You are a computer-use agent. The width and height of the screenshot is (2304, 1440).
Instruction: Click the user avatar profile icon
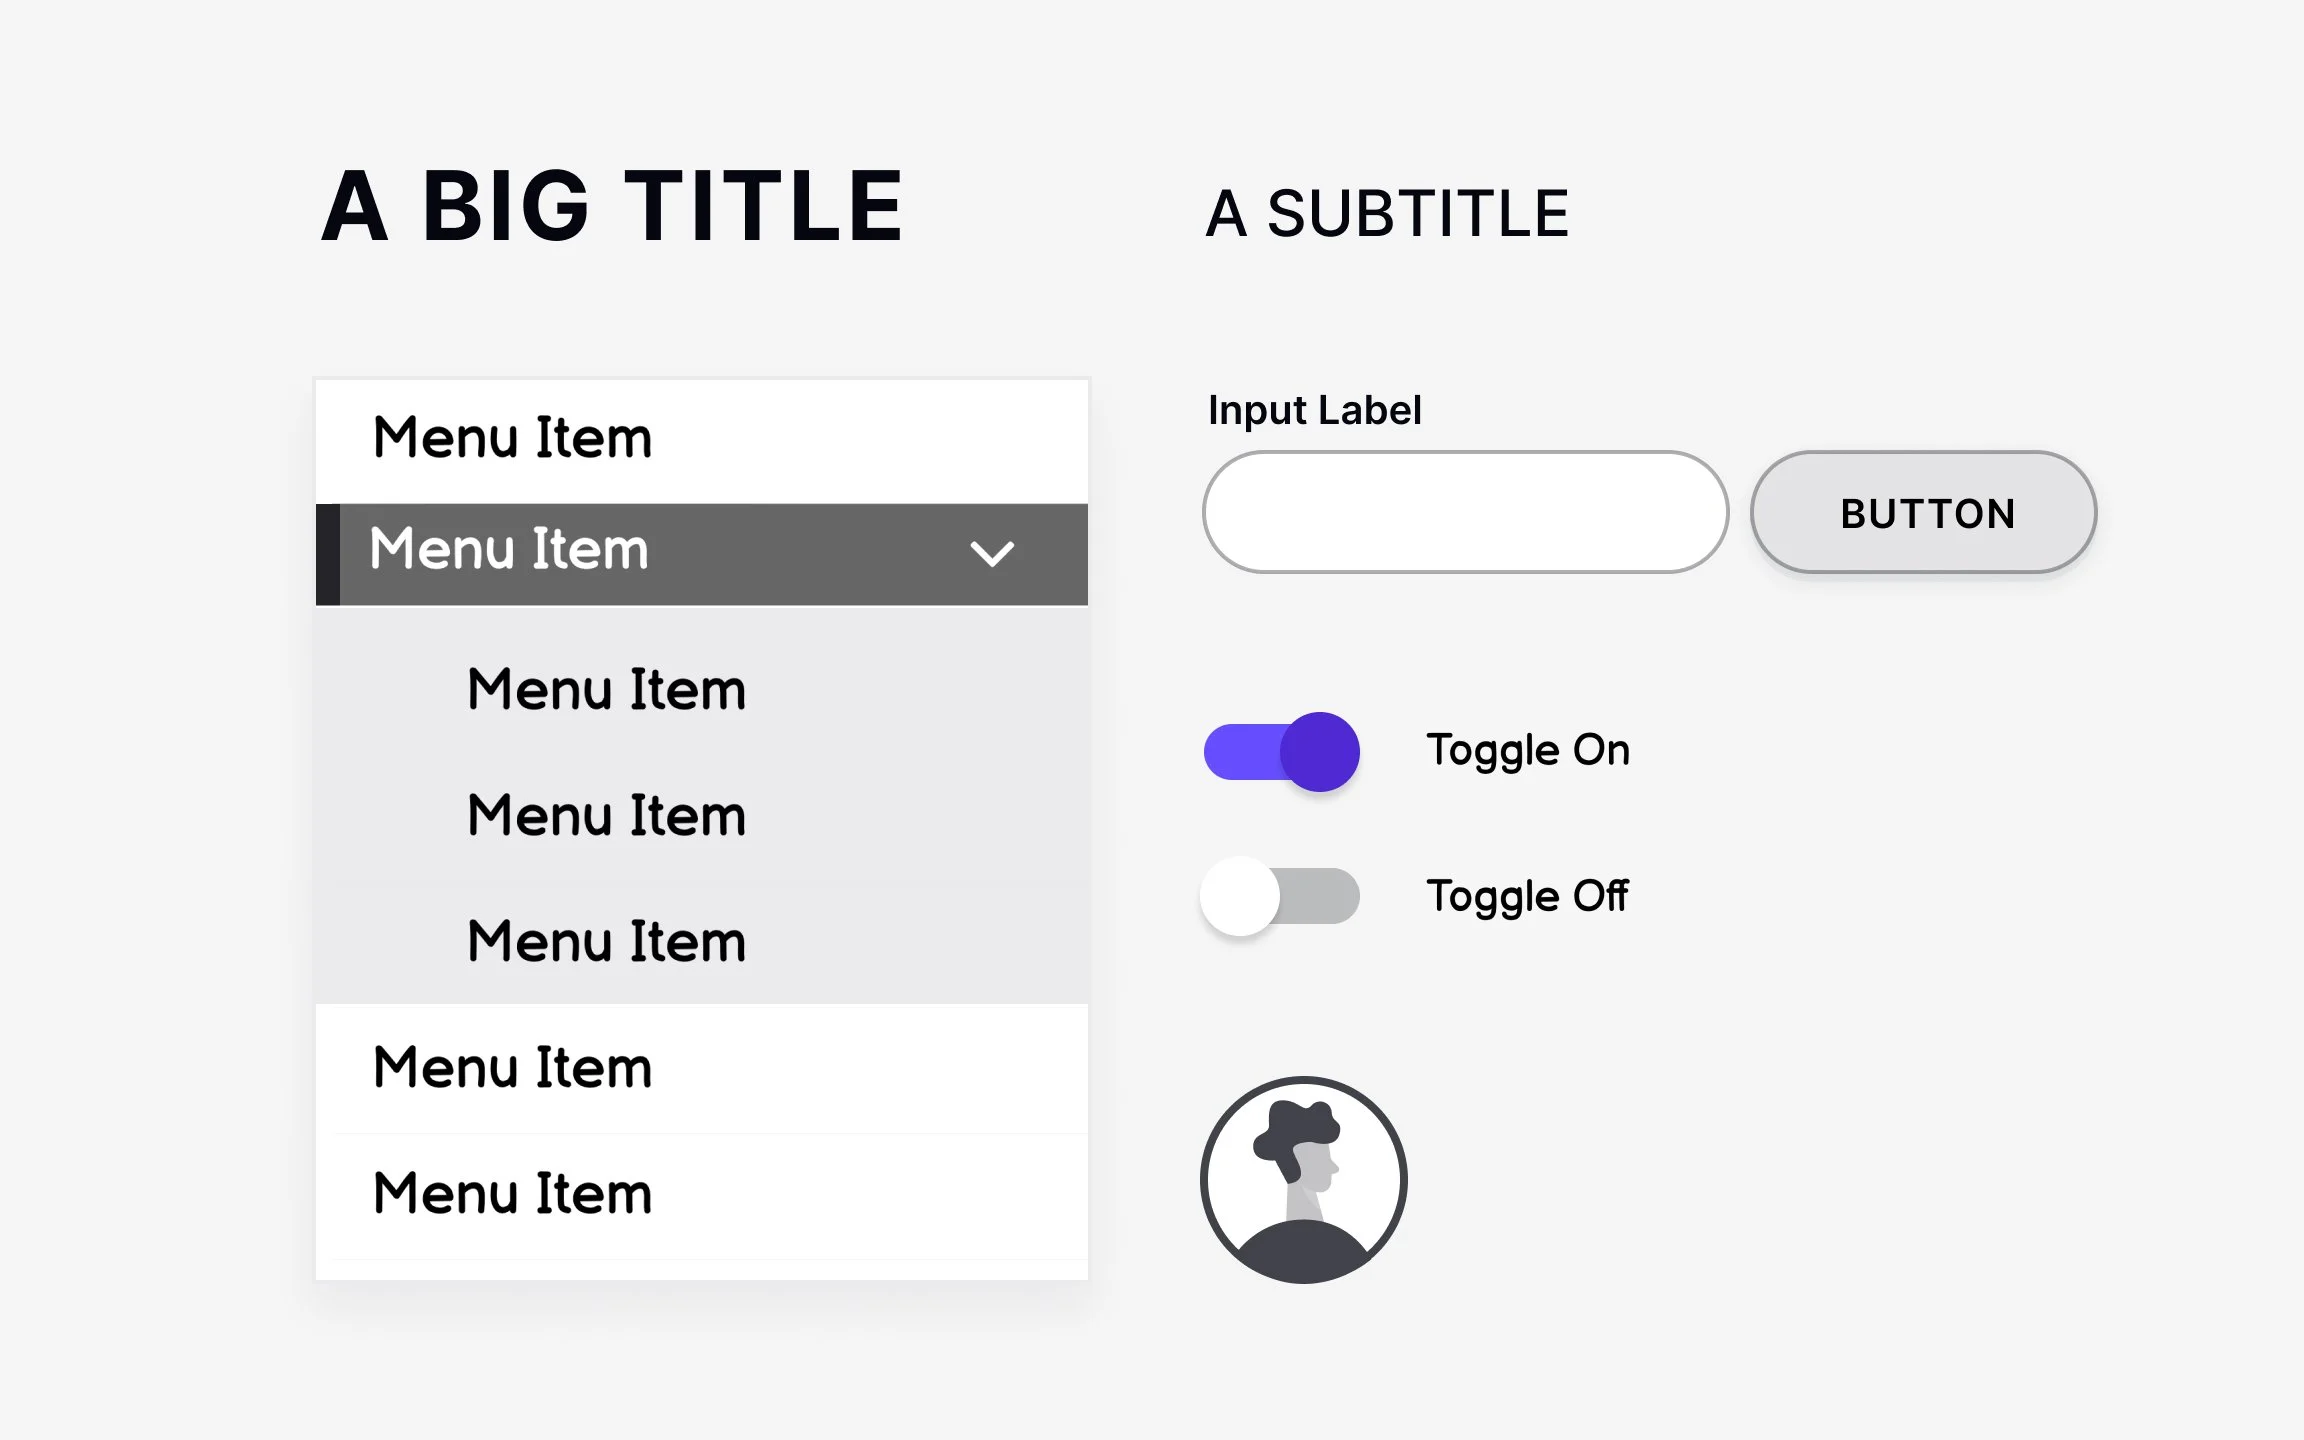1304,1180
